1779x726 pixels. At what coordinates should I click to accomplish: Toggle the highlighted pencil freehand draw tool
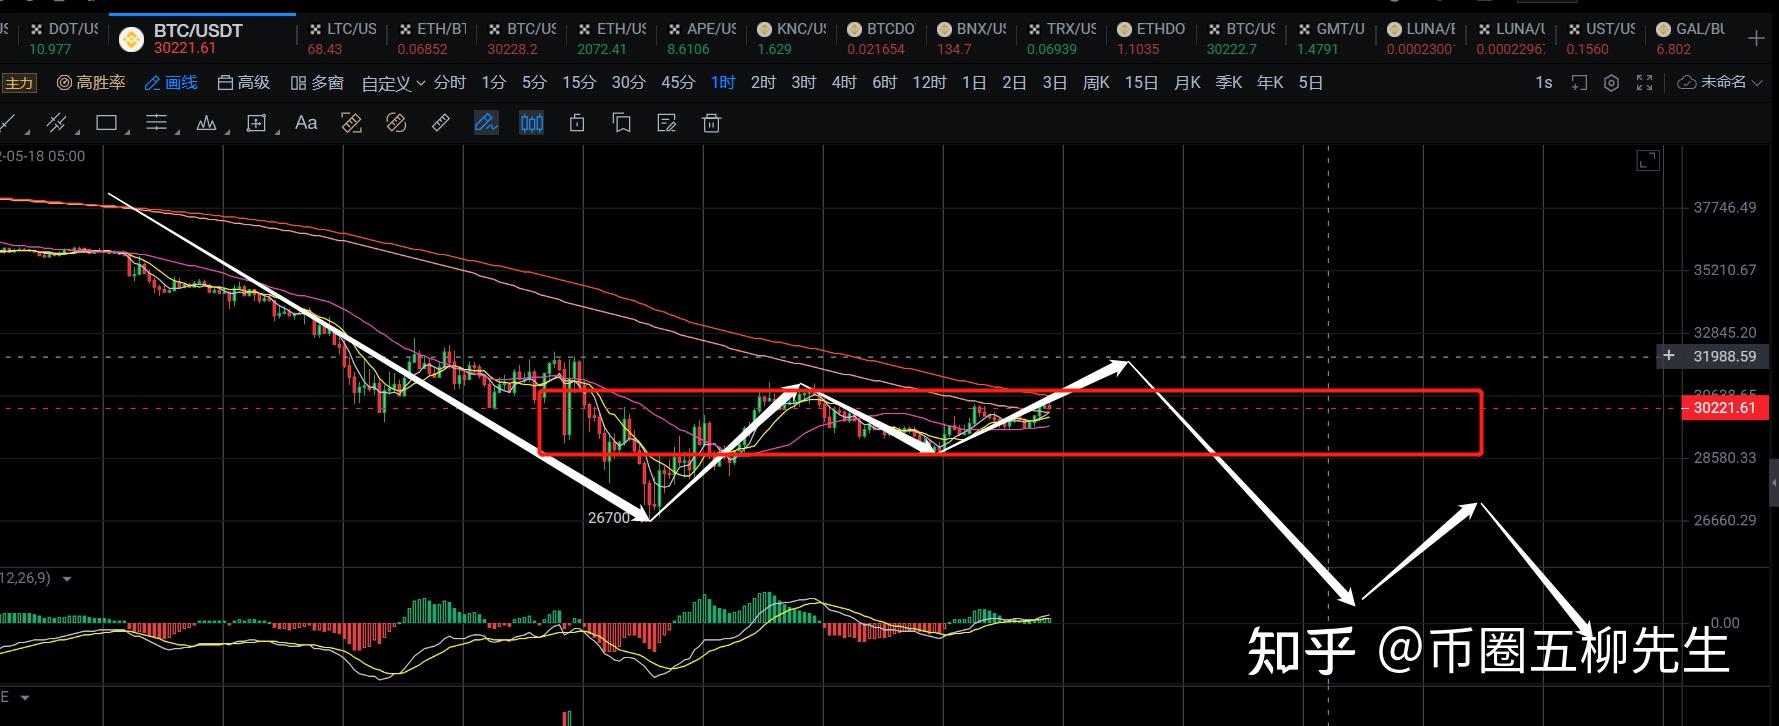(x=486, y=123)
